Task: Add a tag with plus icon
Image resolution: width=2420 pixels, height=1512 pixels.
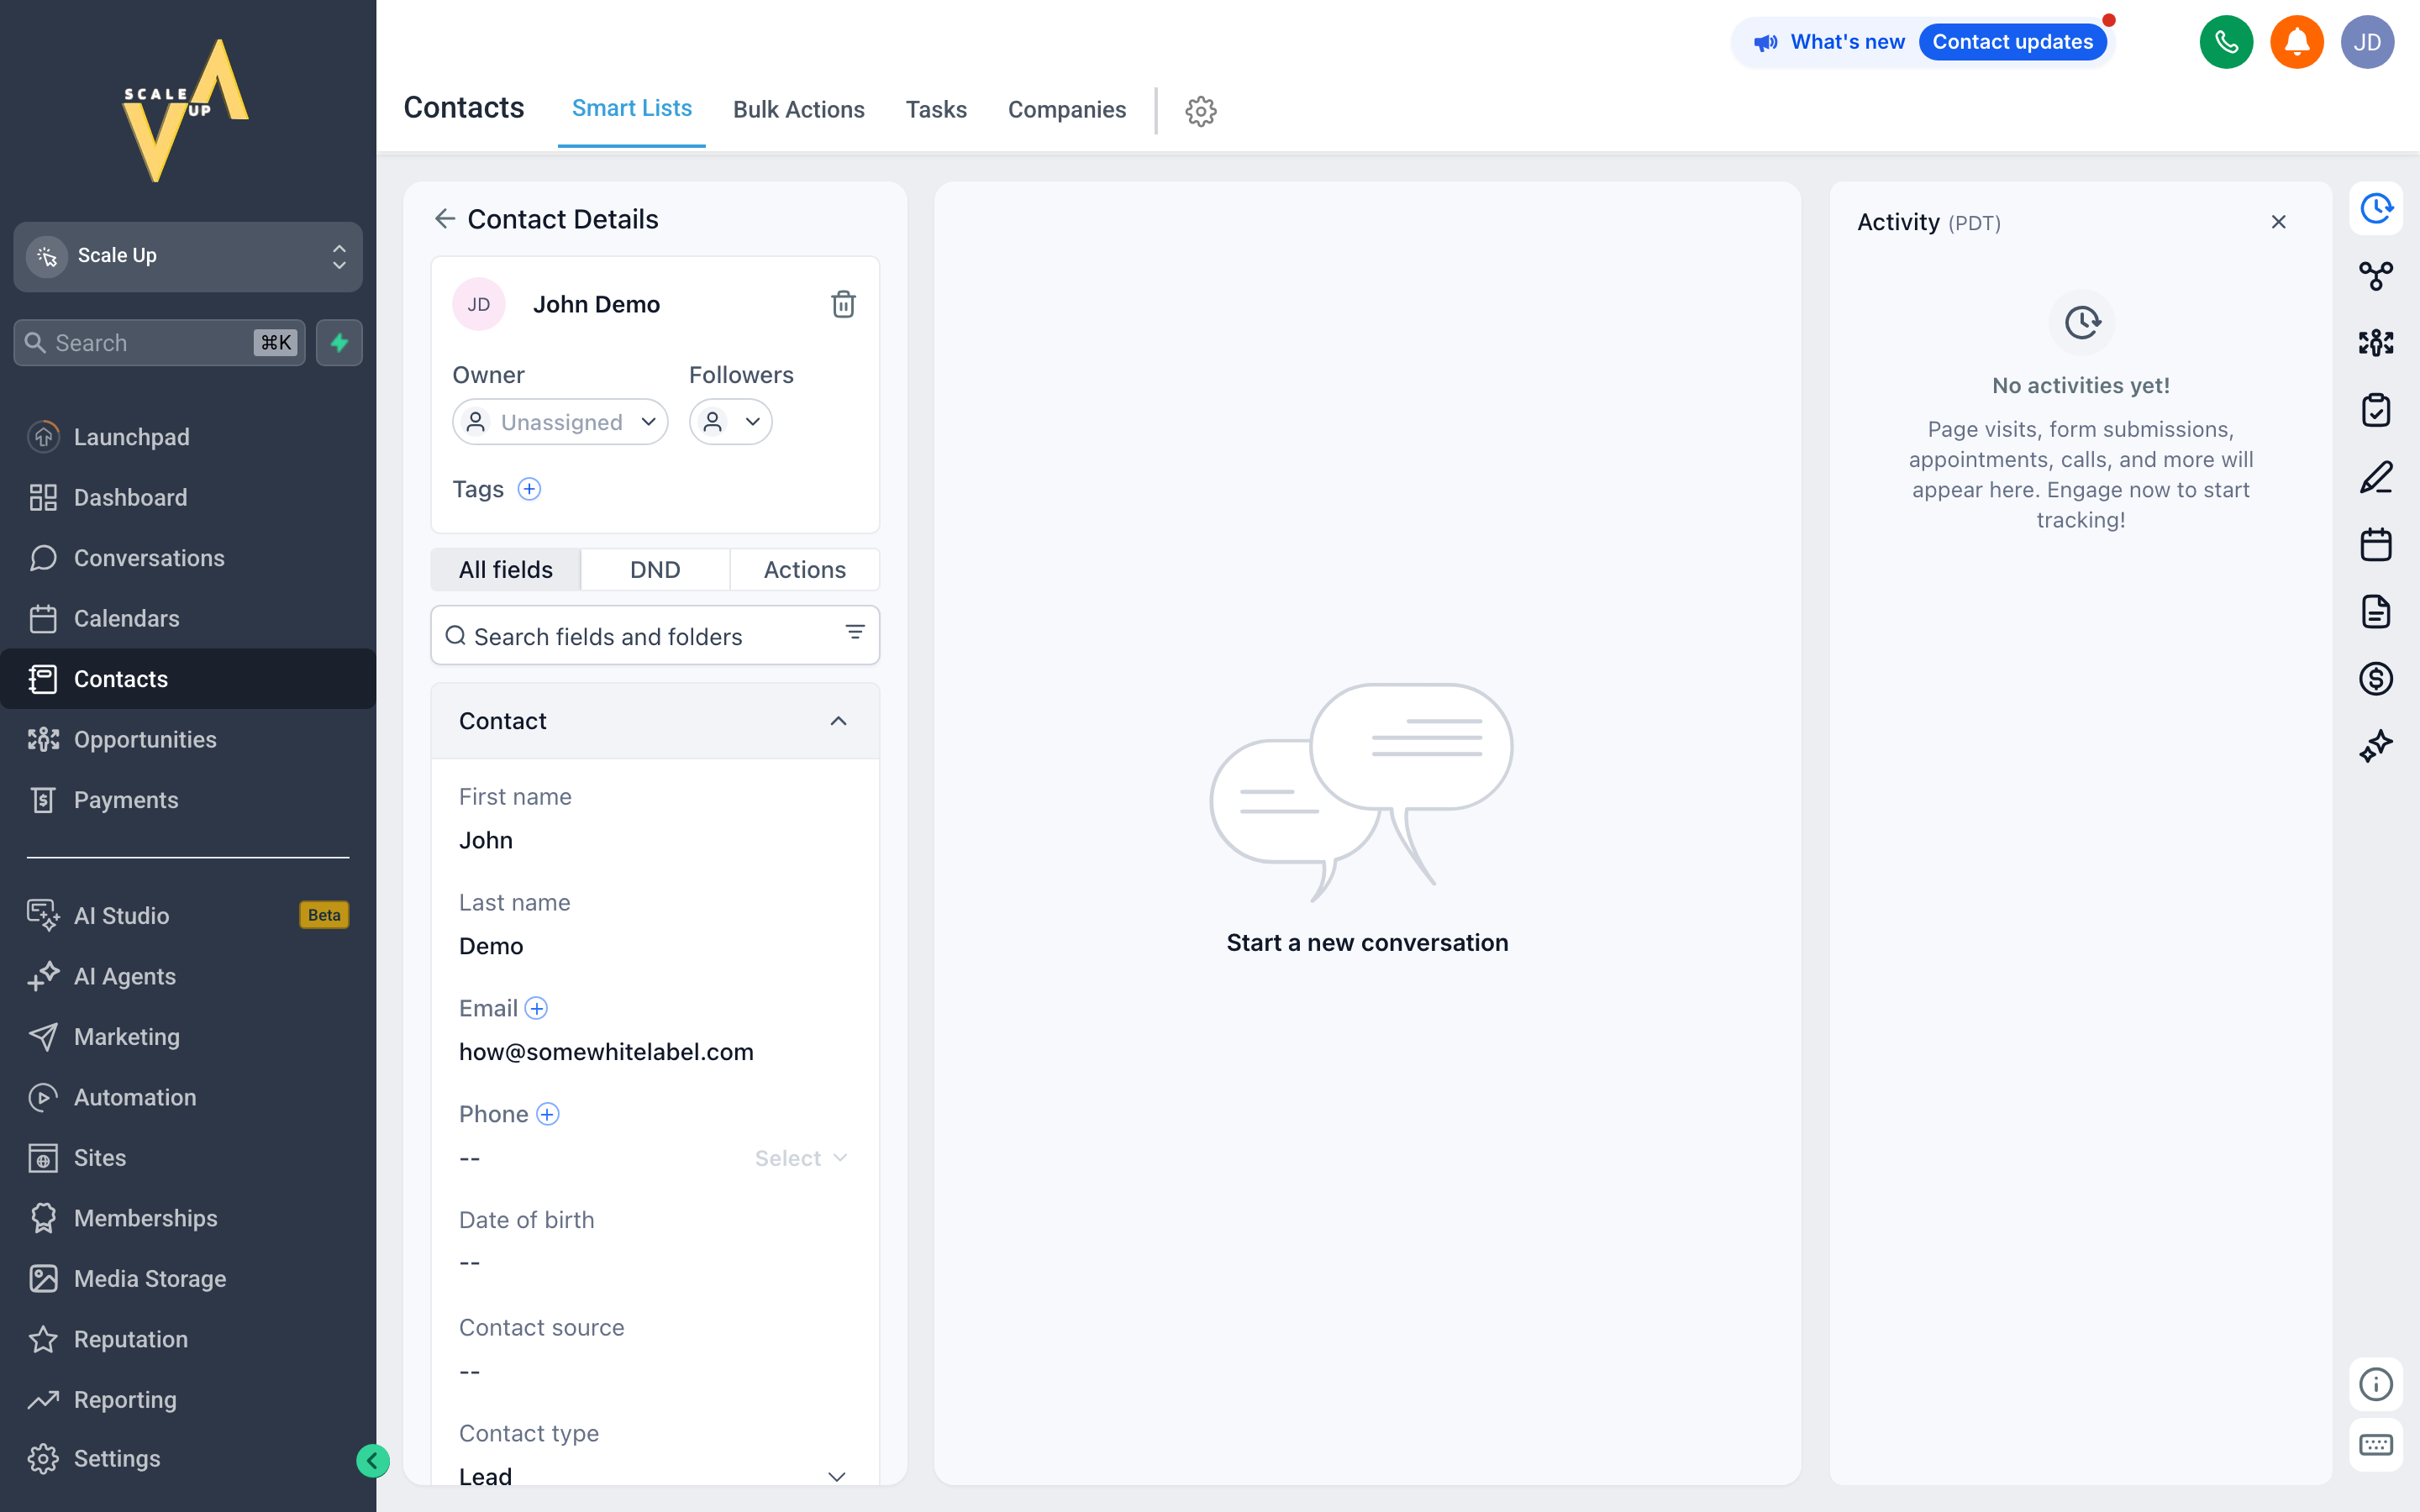Action: pos(529,489)
